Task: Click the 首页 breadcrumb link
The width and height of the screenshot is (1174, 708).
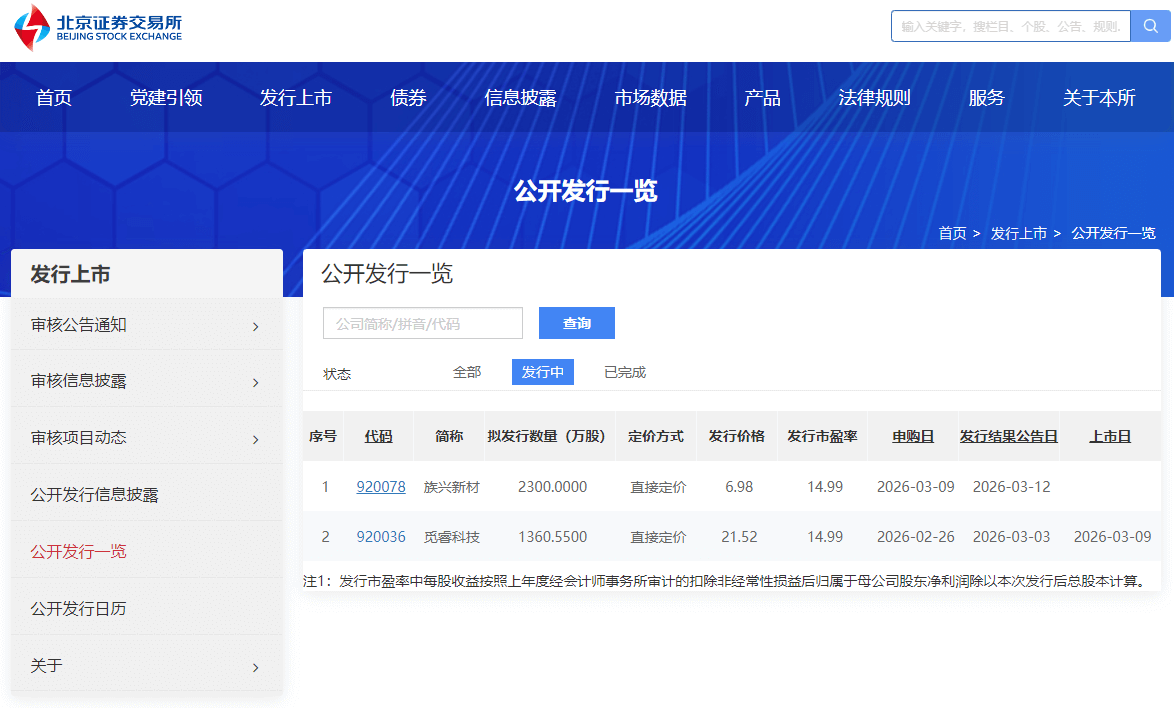Action: click(x=952, y=233)
